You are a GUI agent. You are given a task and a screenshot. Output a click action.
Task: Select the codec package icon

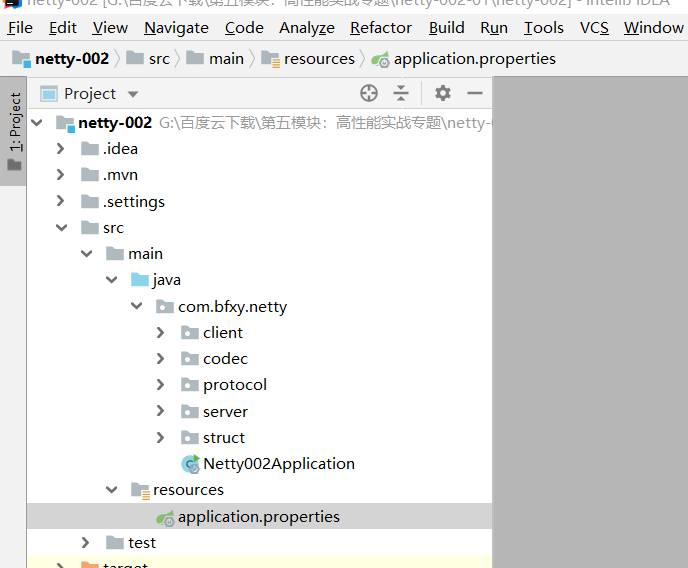[190, 359]
